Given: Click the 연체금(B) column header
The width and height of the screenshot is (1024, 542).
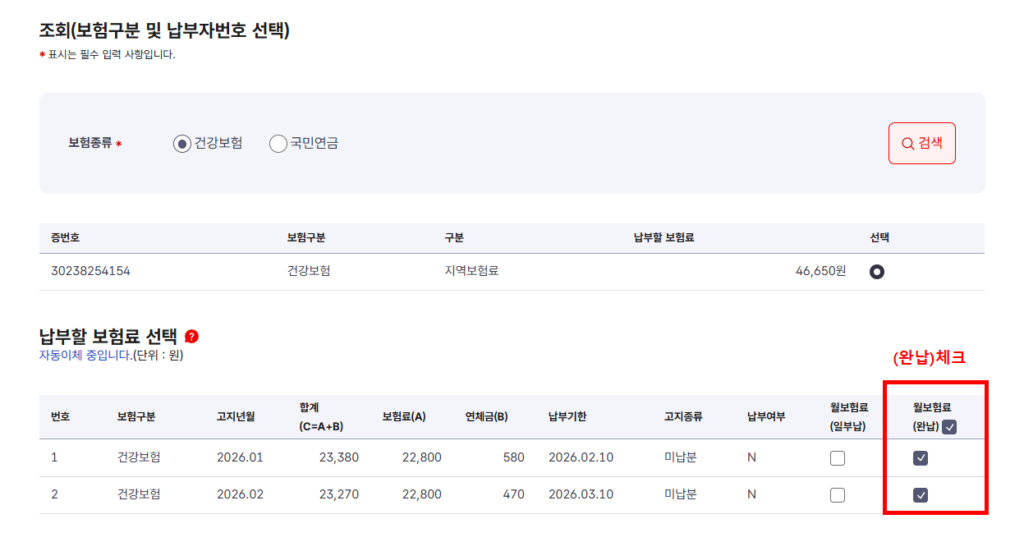Looking at the screenshot, I should 486,417.
